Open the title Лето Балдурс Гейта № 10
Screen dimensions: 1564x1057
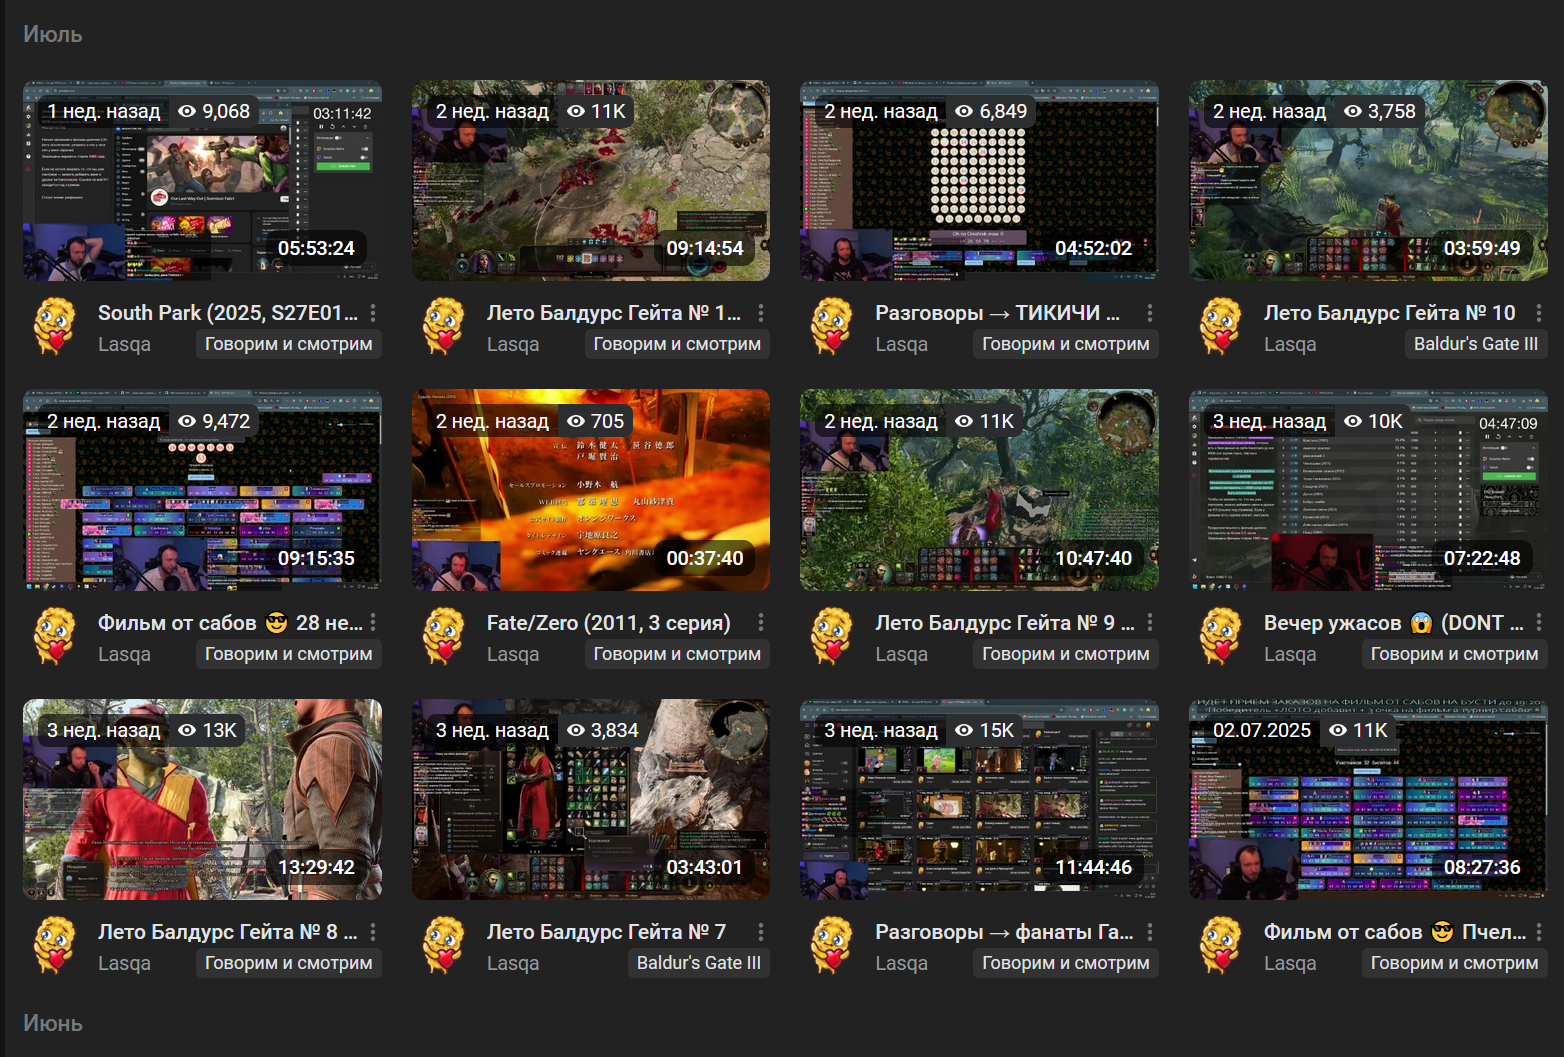[1390, 313]
